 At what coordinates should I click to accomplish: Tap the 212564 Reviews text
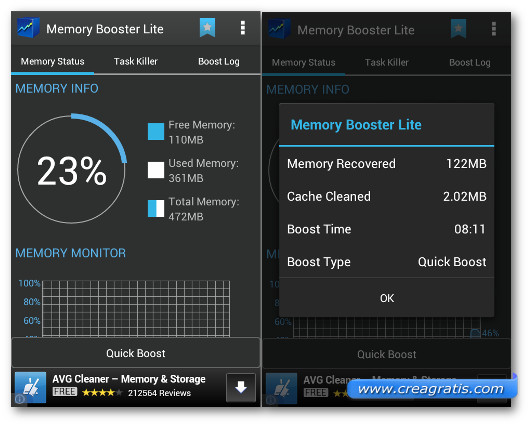pos(159,393)
